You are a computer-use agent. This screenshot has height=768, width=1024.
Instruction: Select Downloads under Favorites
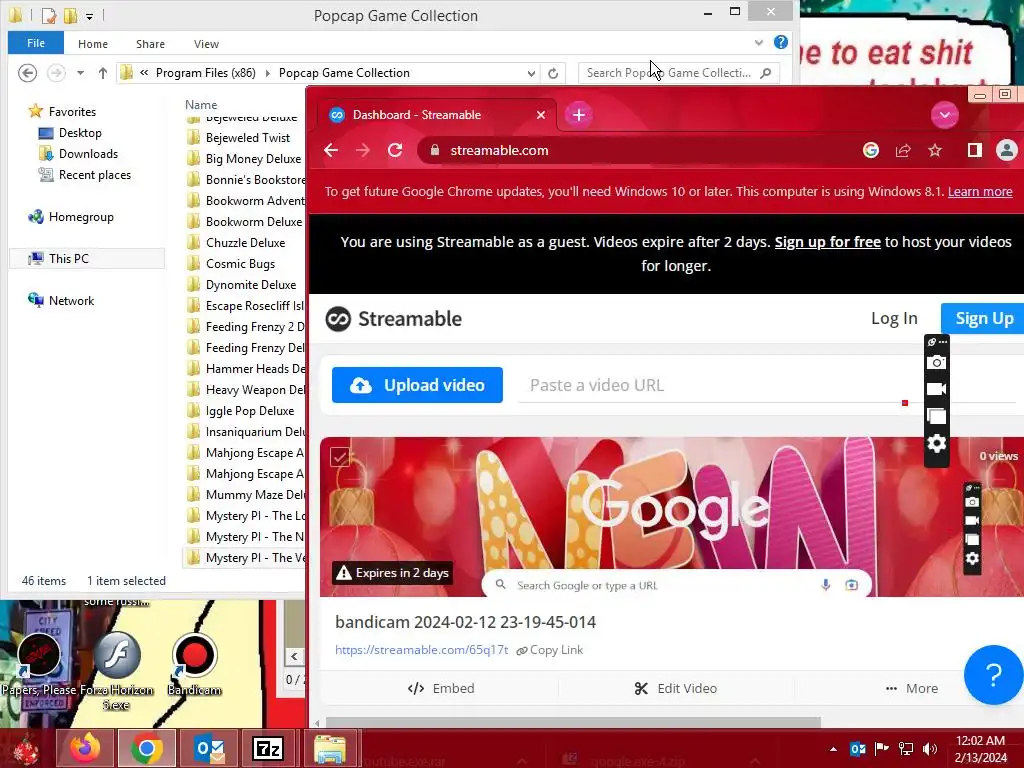tap(78, 153)
